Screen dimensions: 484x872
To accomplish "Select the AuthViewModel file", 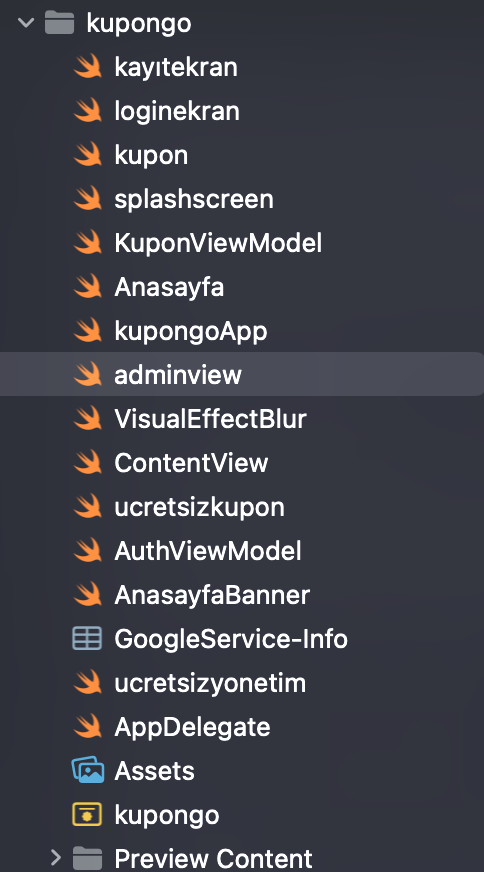I will 208,551.
